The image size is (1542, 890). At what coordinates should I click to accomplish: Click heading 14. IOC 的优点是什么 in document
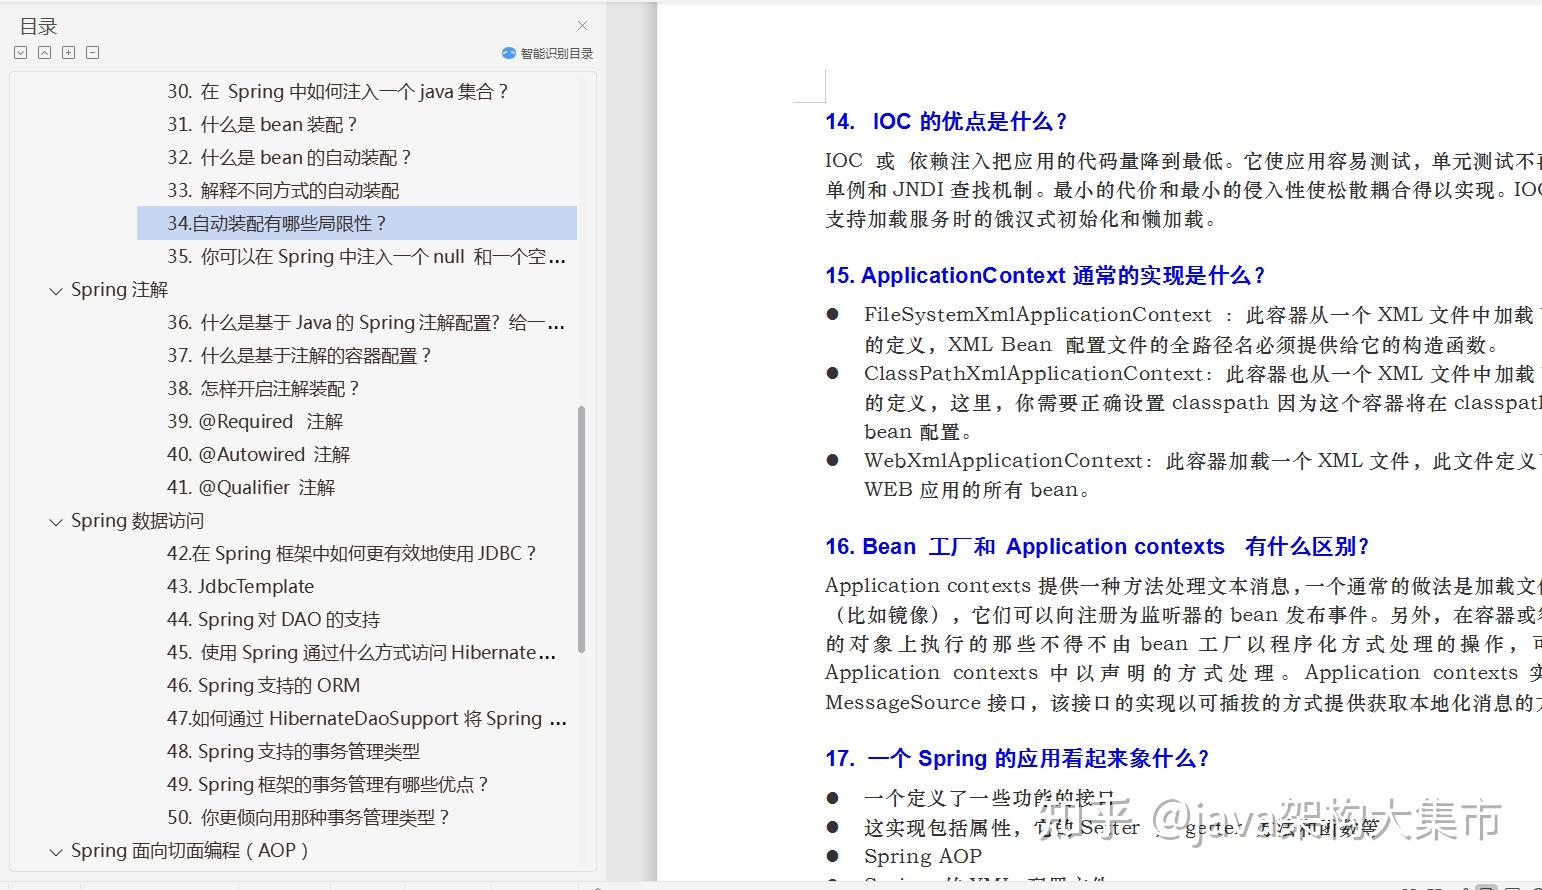coord(946,122)
